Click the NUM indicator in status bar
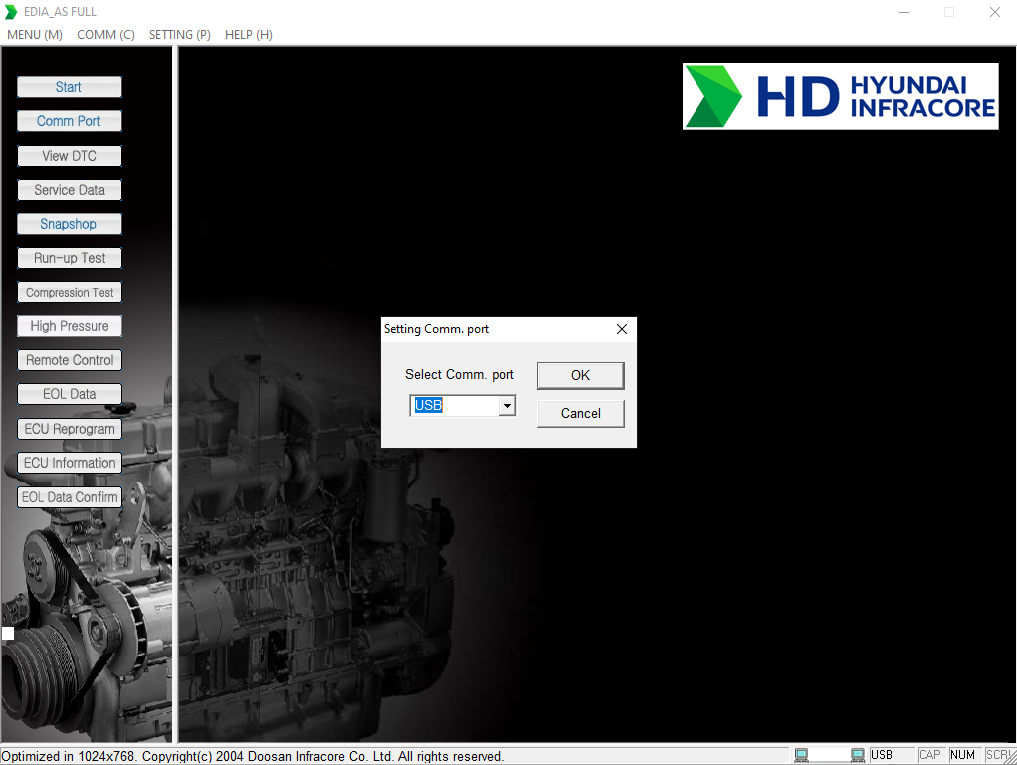The width and height of the screenshot is (1017, 765). coord(963,755)
